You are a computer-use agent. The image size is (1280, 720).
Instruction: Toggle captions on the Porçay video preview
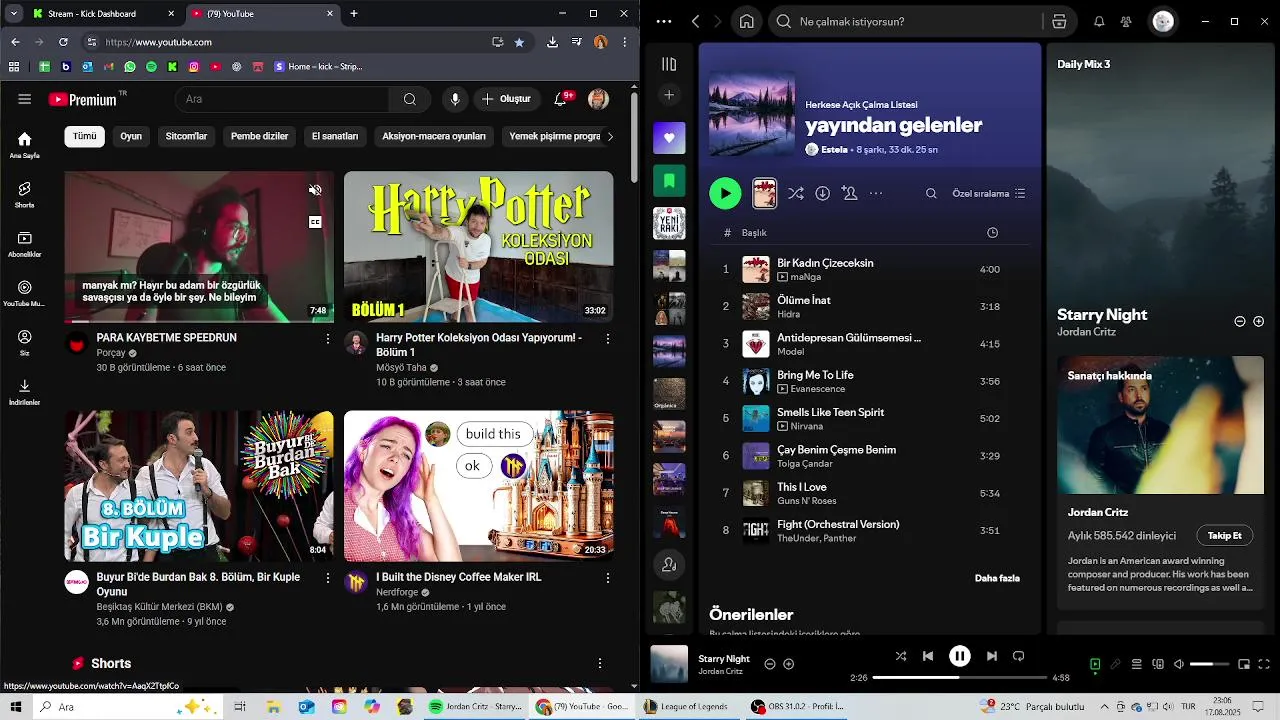tap(315, 222)
